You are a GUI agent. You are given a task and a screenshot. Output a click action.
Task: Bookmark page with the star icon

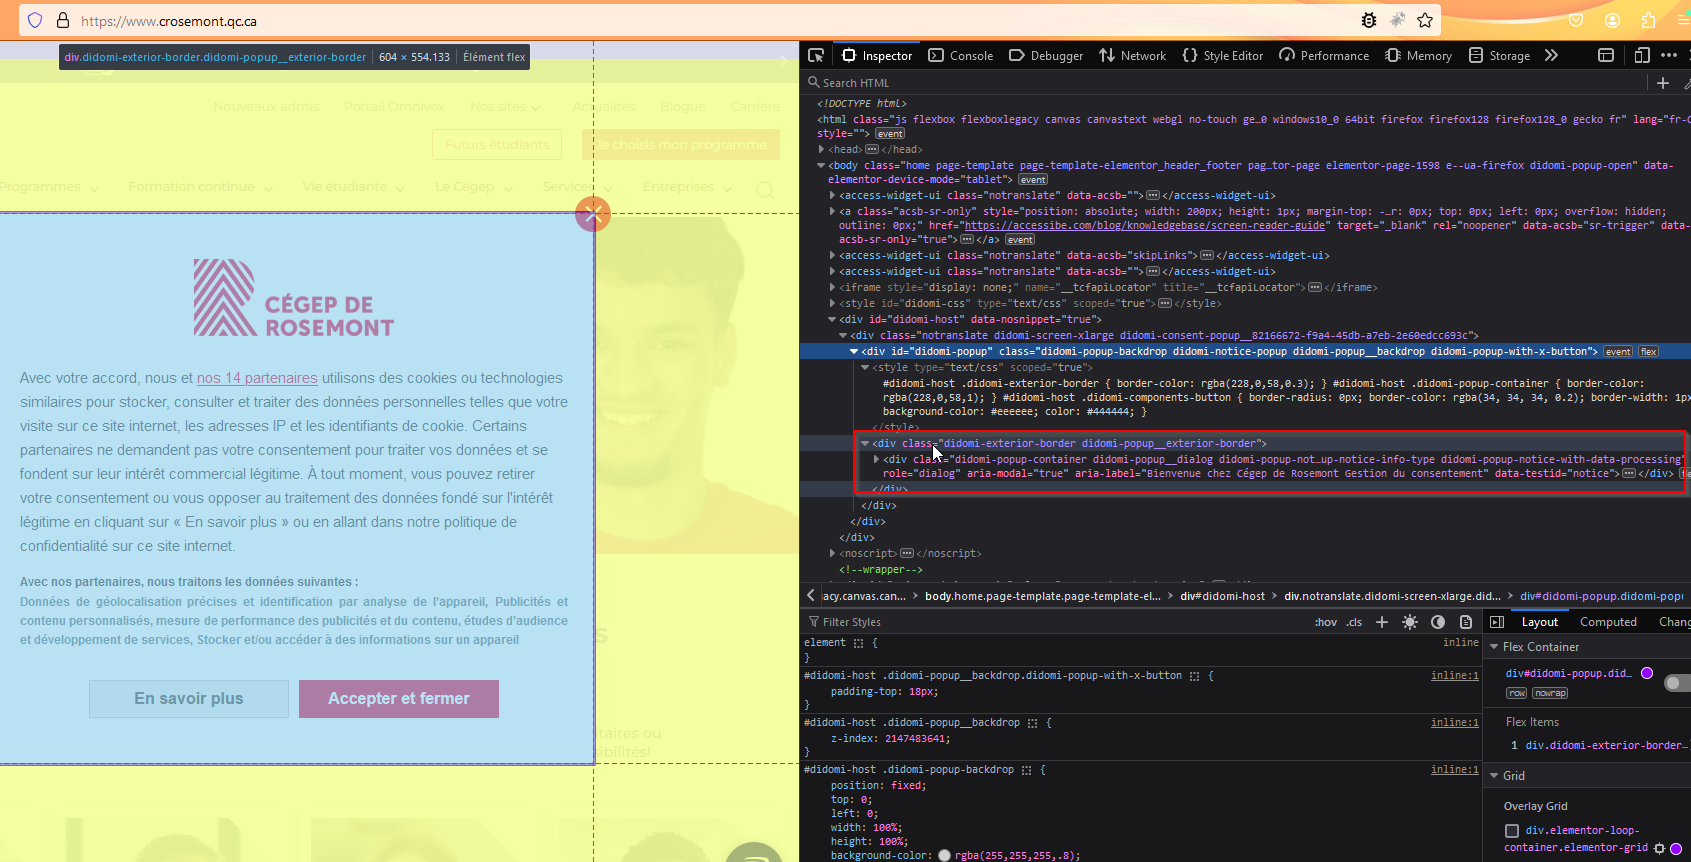(x=1425, y=20)
